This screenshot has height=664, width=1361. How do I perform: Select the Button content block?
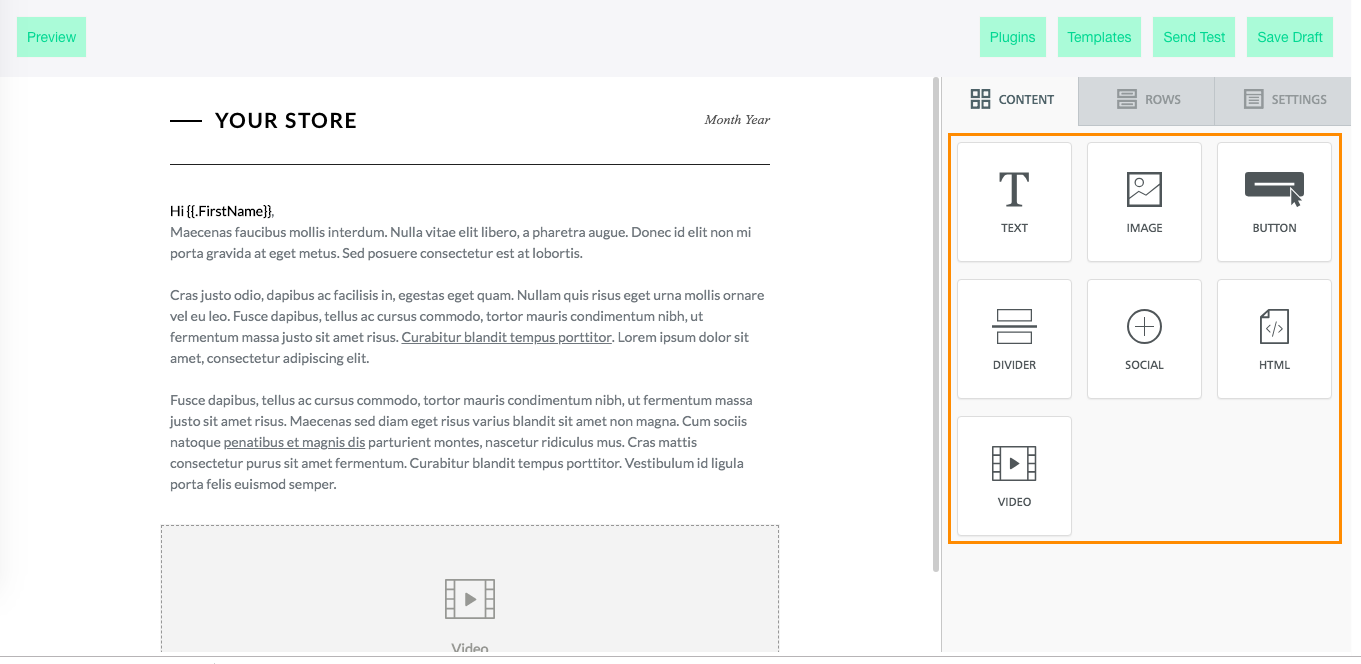tap(1274, 202)
